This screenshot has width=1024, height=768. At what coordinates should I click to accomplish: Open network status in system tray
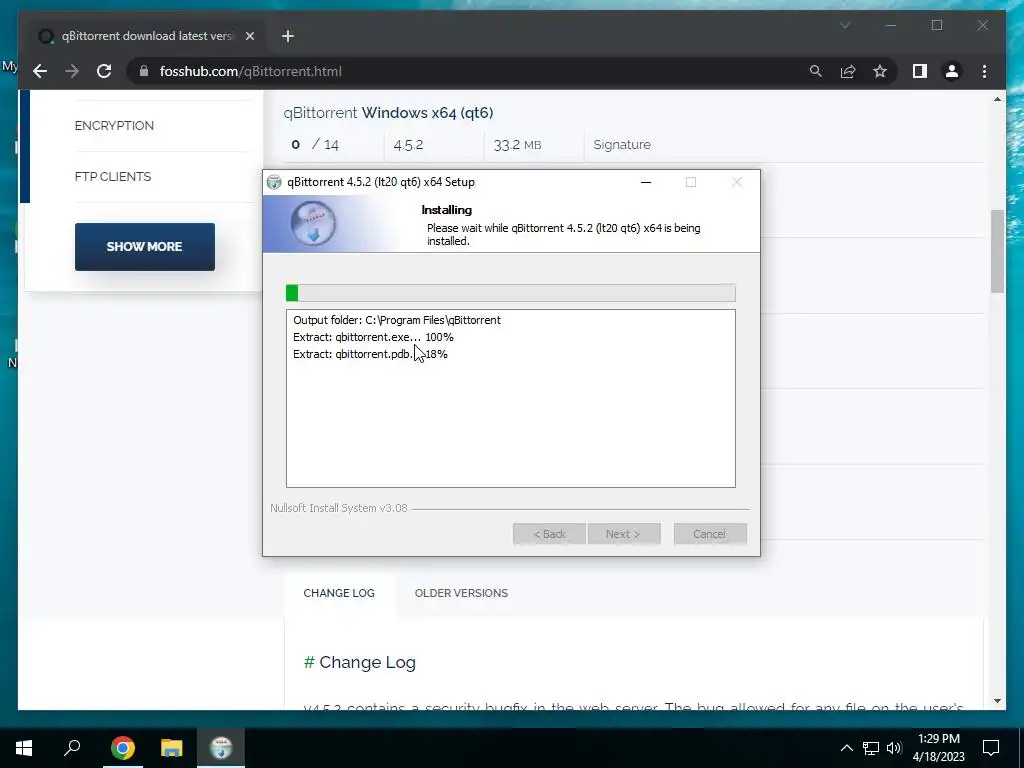point(871,748)
